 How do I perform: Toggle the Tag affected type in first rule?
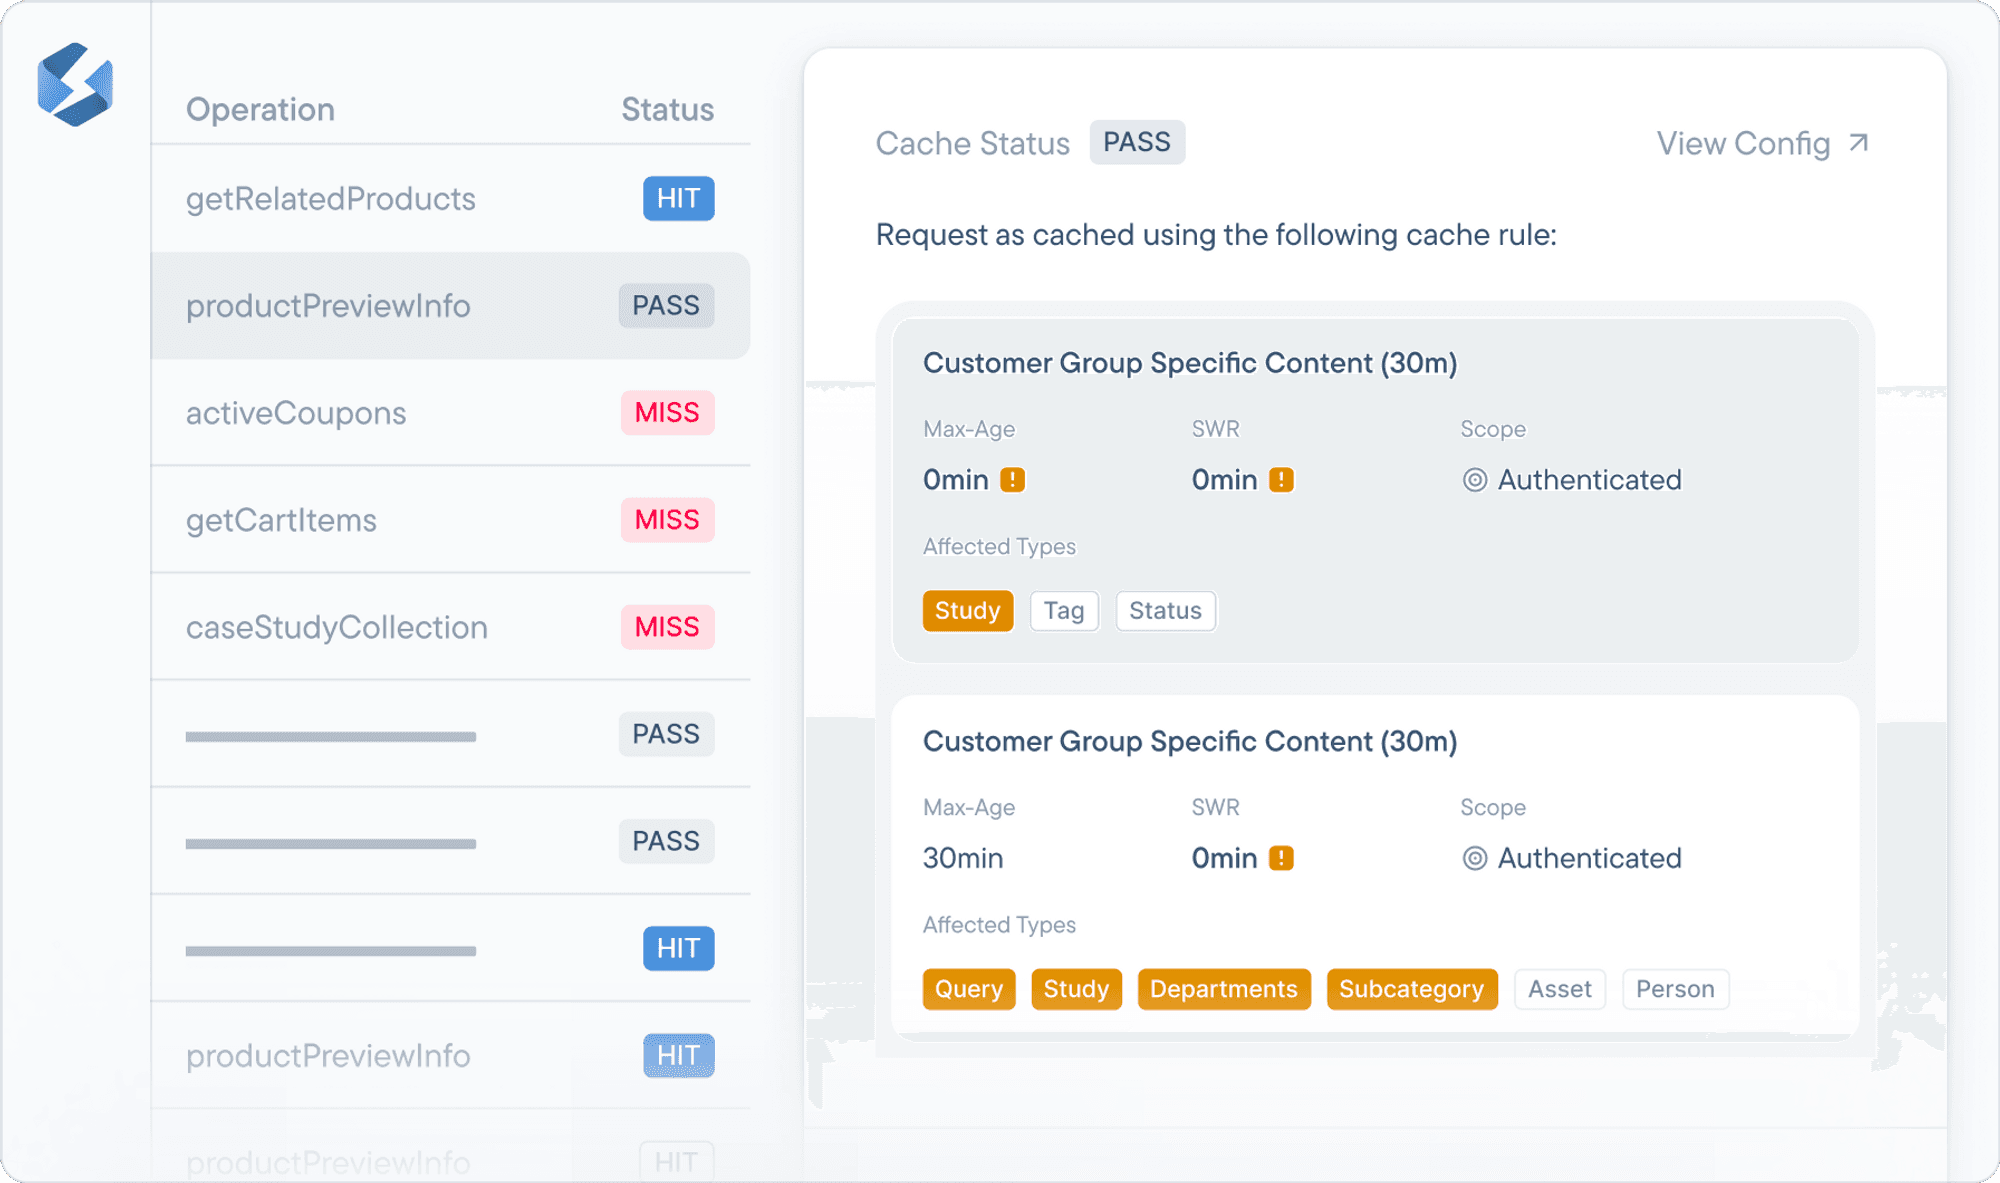click(1064, 610)
